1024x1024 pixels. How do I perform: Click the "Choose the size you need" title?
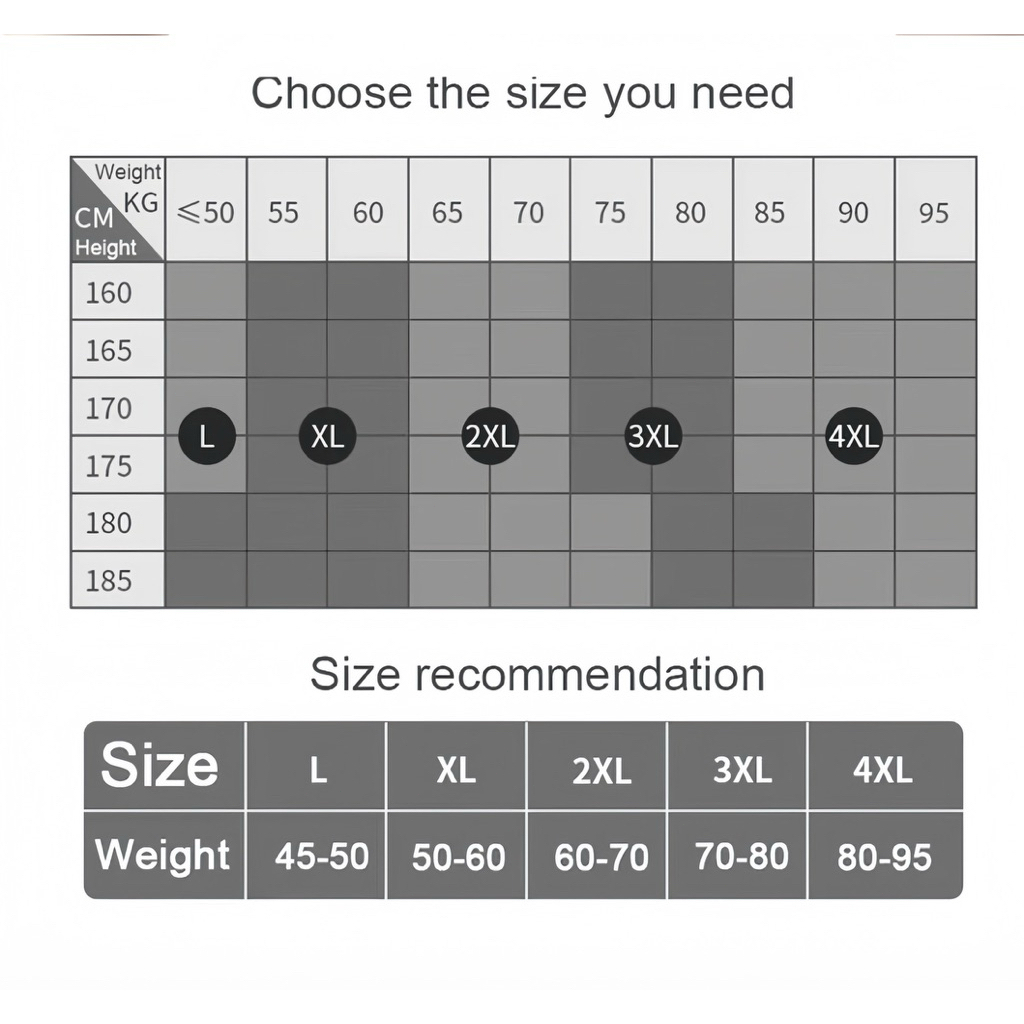tap(522, 93)
